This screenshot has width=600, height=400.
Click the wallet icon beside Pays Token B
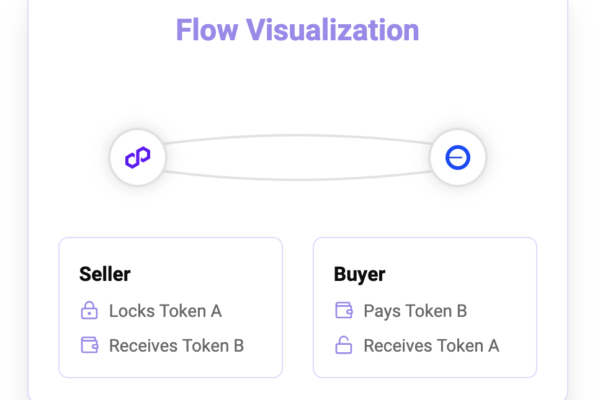pyautogui.click(x=344, y=310)
